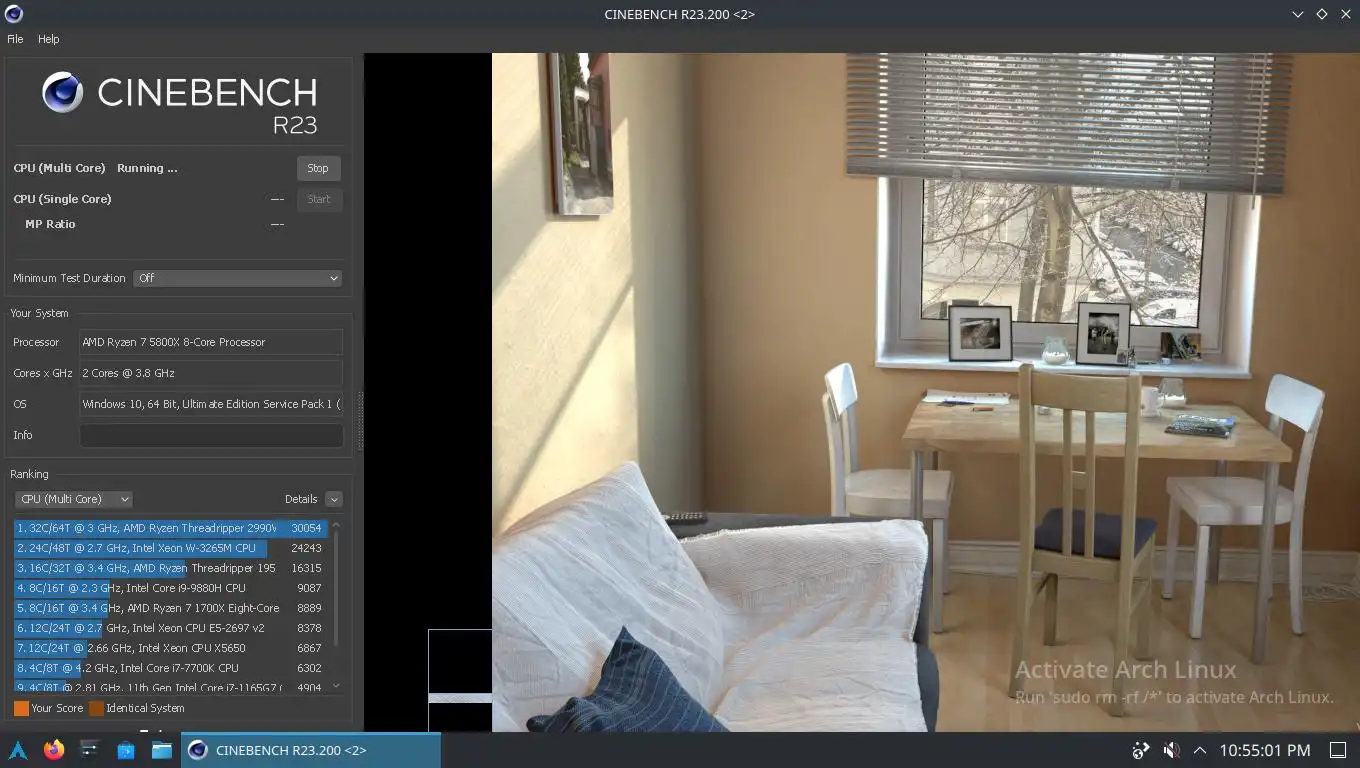Click the empty Info input field
Viewport: 1360px width, 768px height.
pos(211,435)
